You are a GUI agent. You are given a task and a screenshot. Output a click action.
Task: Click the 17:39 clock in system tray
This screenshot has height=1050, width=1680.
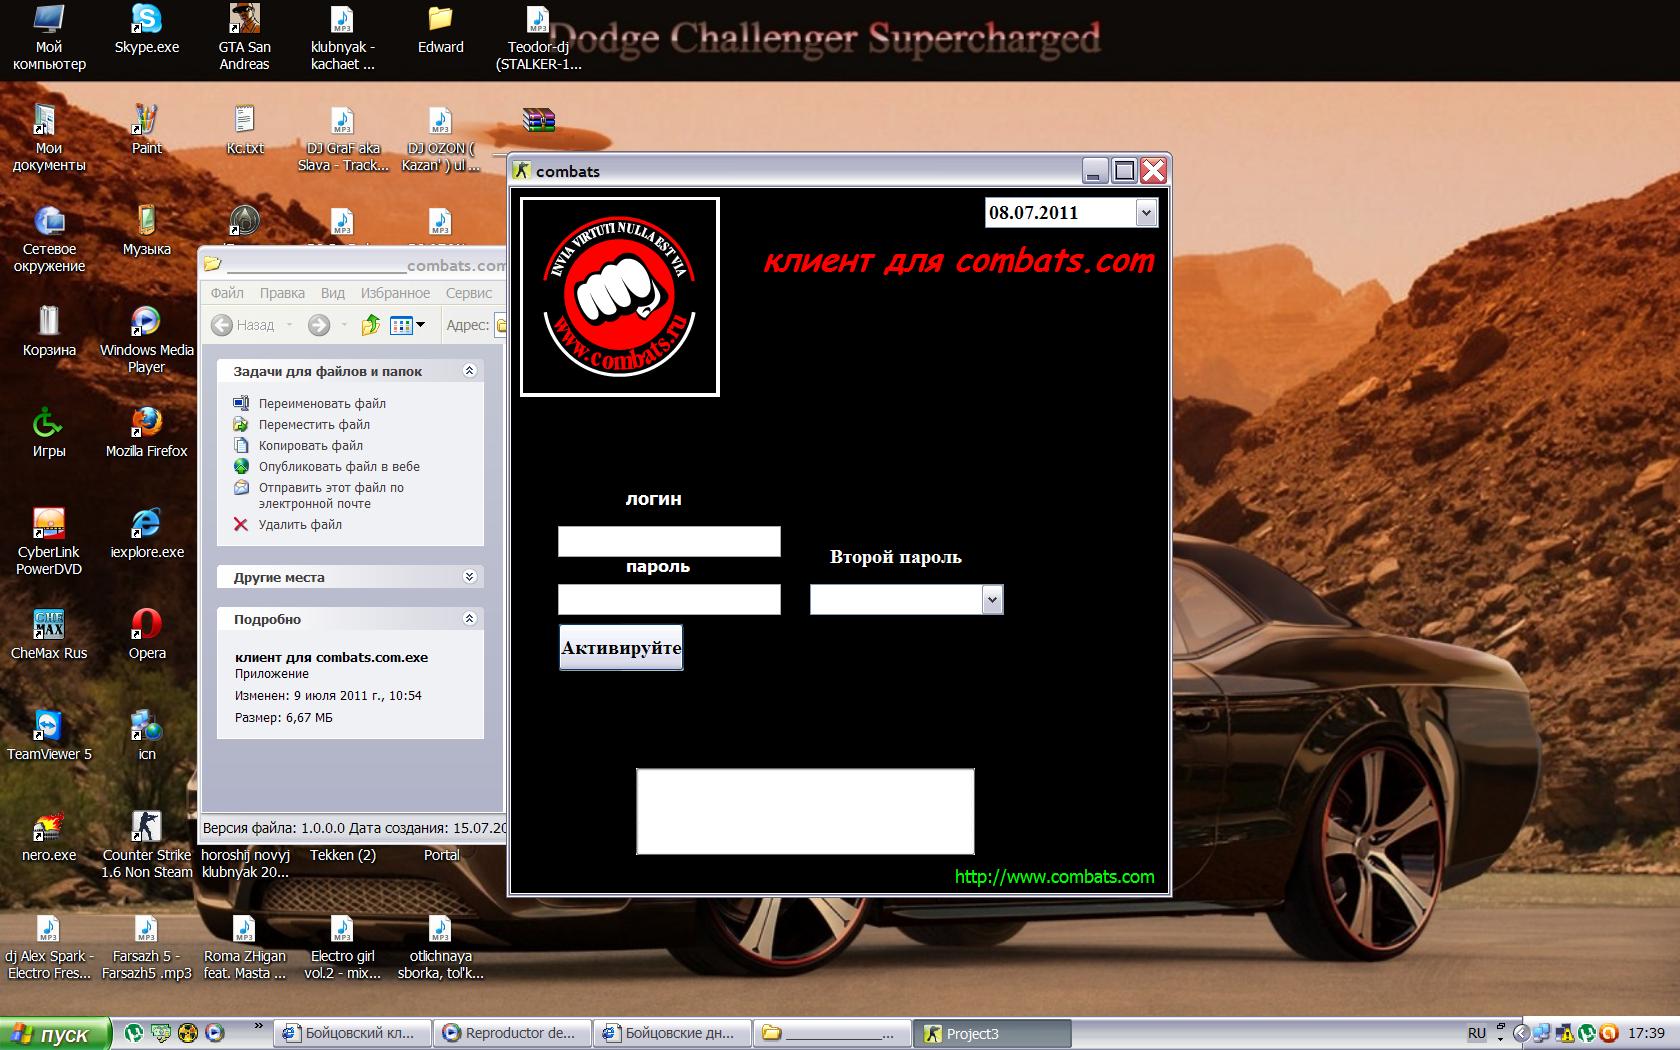(x=1646, y=1033)
